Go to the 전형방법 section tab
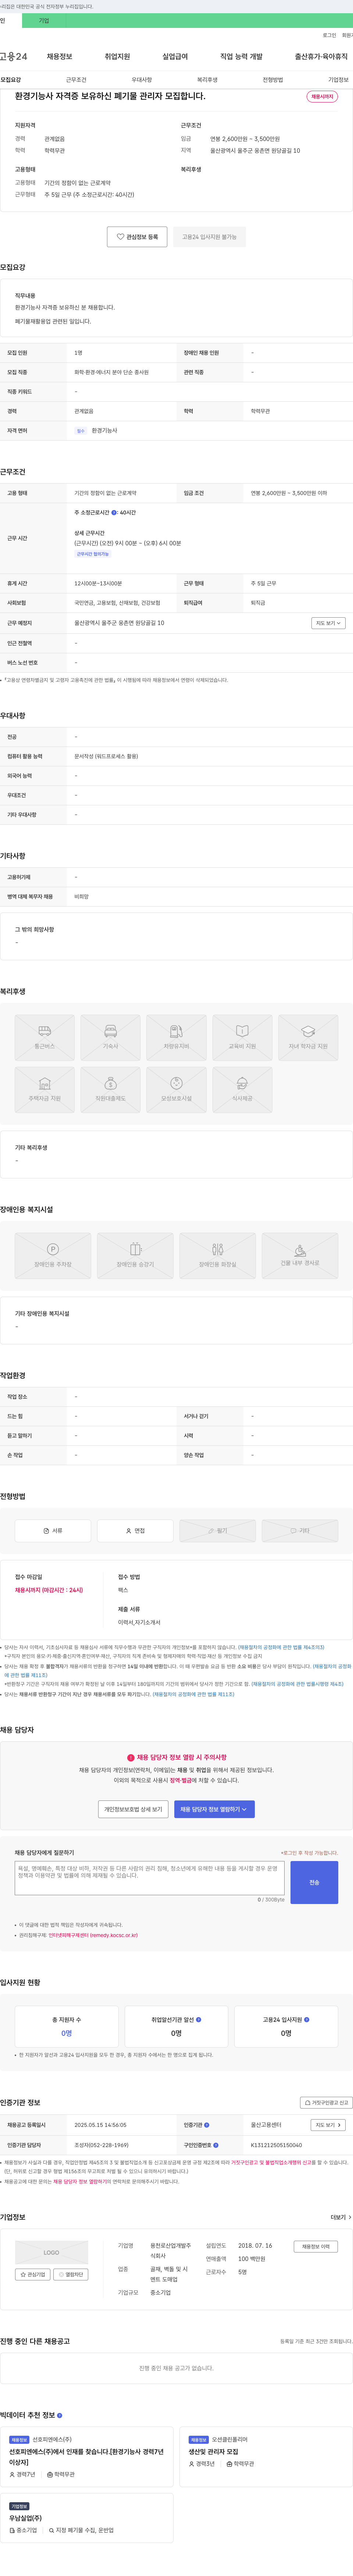 pos(273,80)
